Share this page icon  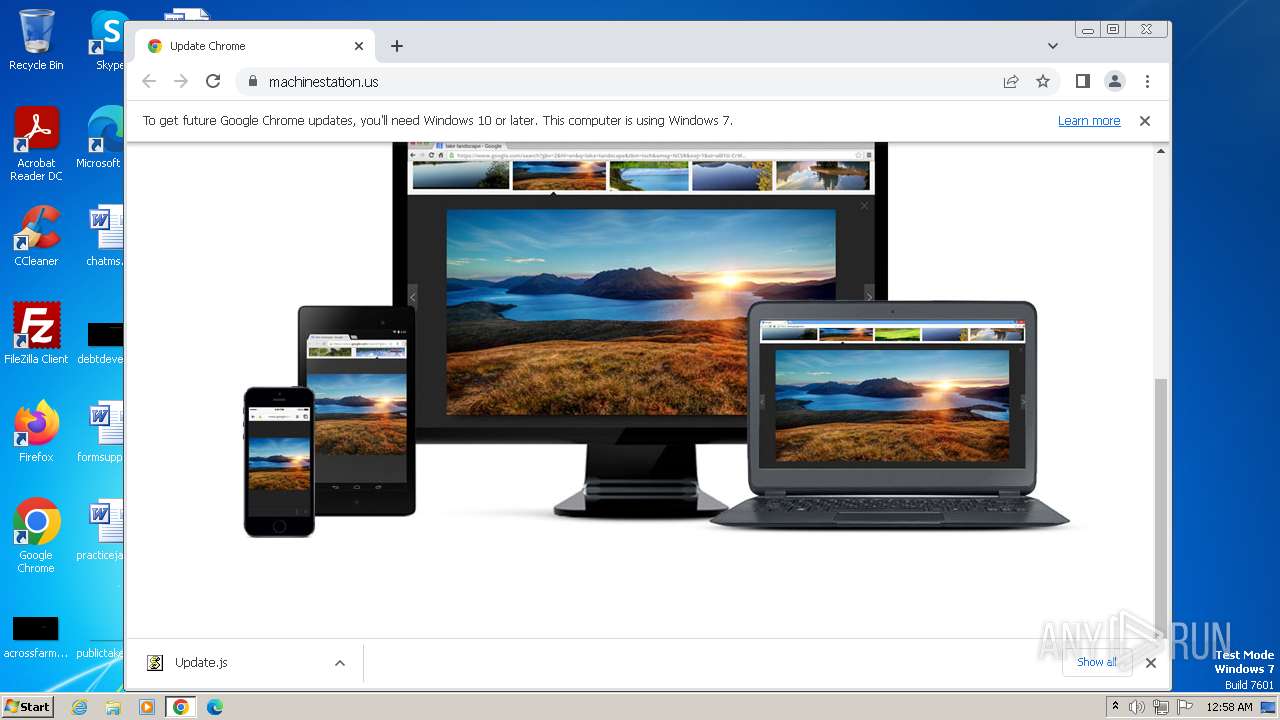1011,82
